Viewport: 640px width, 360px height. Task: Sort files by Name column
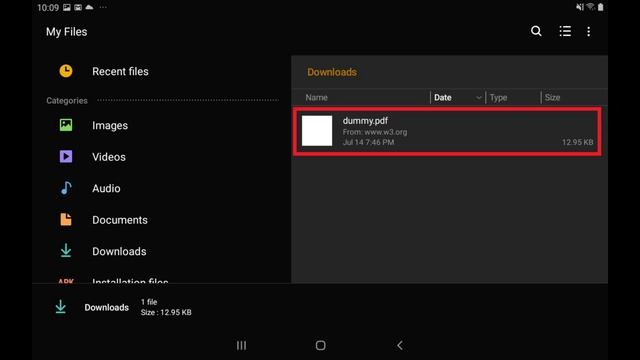[x=316, y=98]
